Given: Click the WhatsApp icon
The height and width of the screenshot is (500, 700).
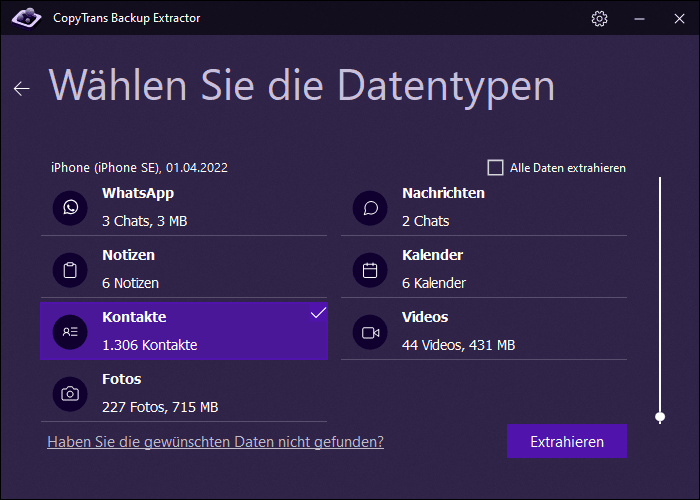Looking at the screenshot, I should point(70,208).
